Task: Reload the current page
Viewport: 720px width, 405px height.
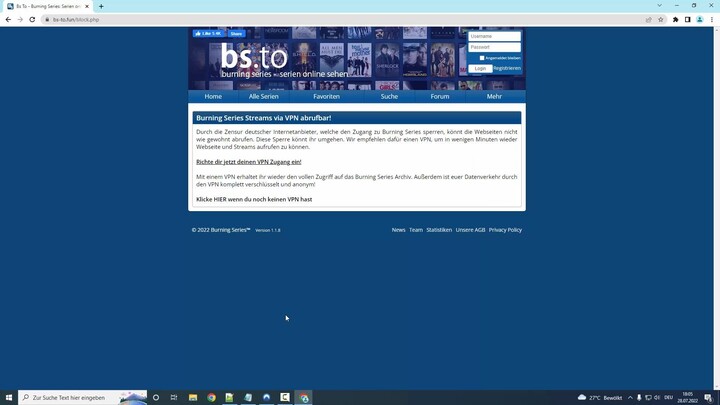Action: (32, 20)
